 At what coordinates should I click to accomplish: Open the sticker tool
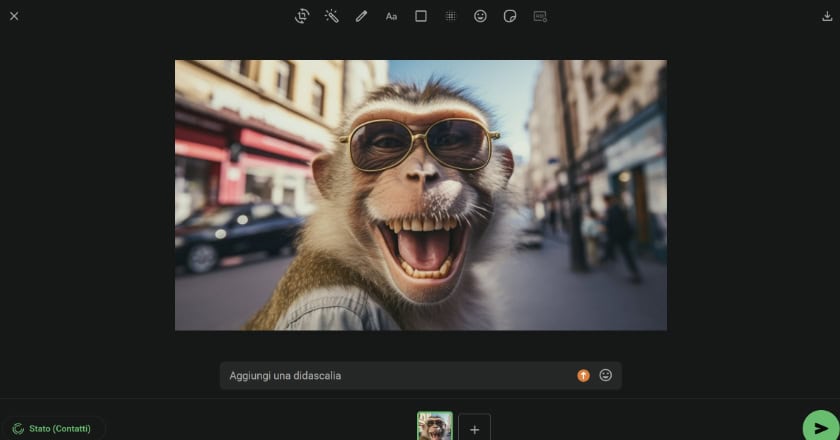[x=510, y=16]
